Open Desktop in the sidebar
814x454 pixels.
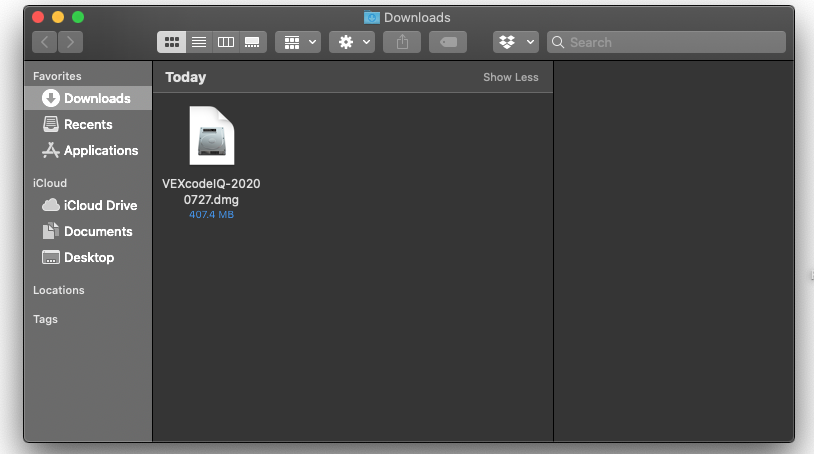tap(88, 257)
